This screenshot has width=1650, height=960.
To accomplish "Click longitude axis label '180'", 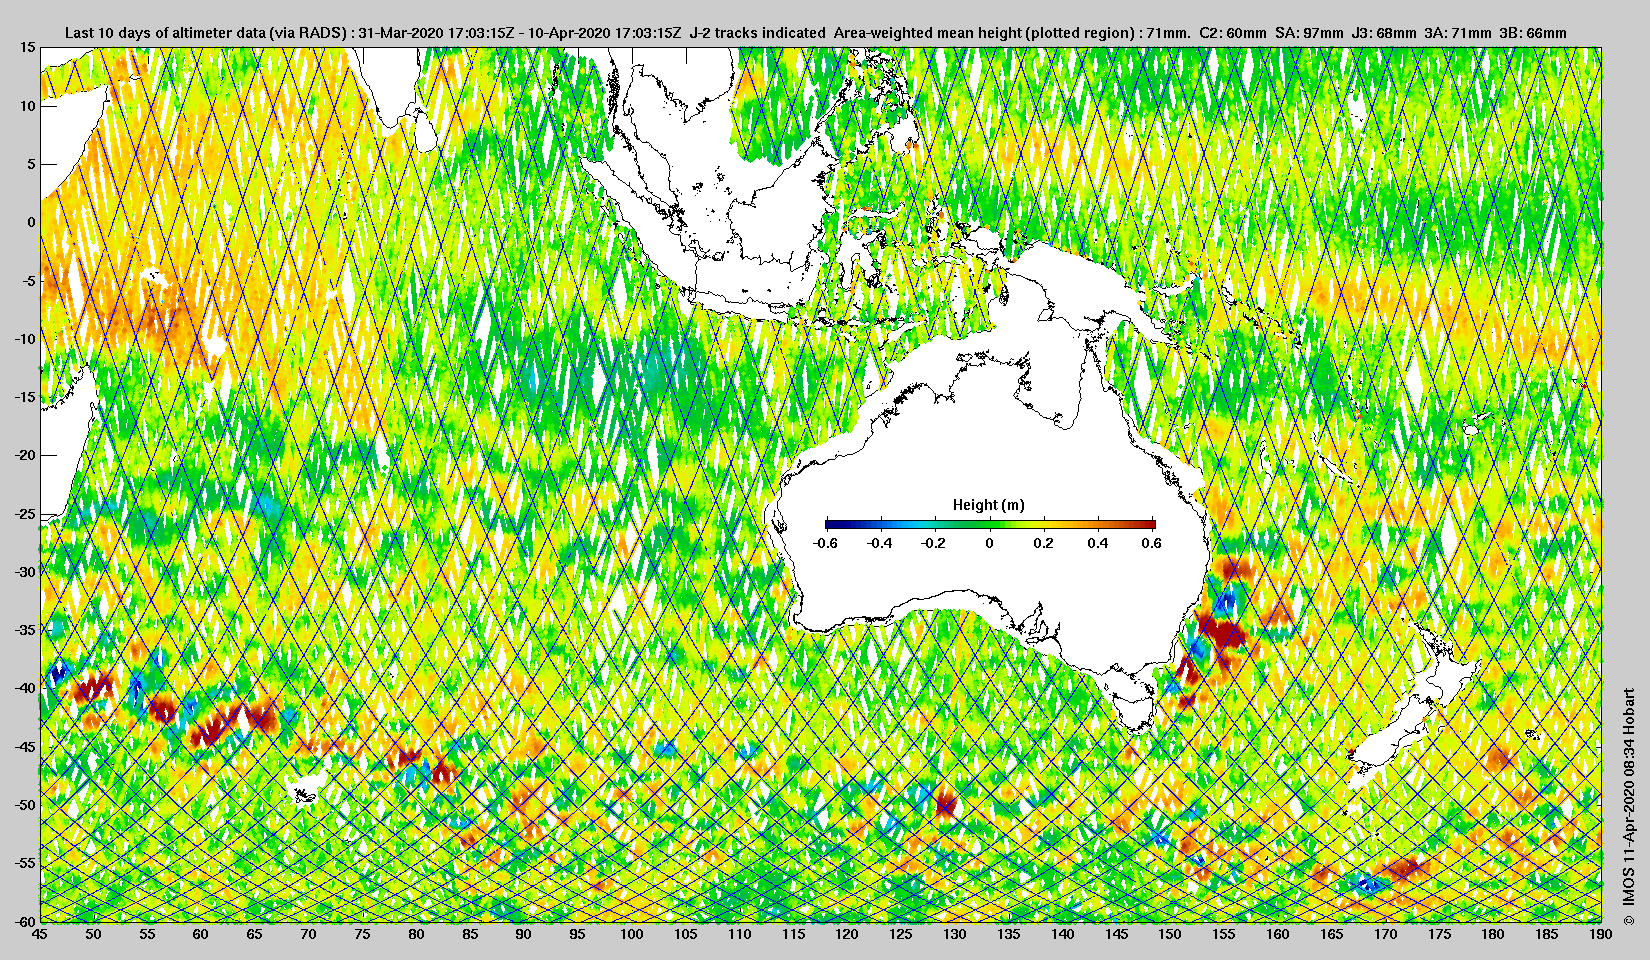I will pyautogui.click(x=1492, y=934).
